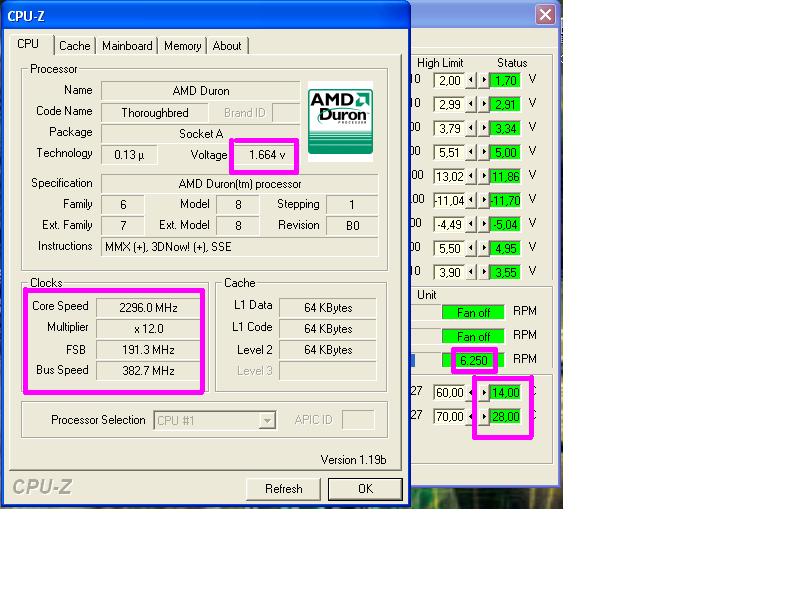800x600 pixels.
Task: Select the Memory tab
Action: 182,46
